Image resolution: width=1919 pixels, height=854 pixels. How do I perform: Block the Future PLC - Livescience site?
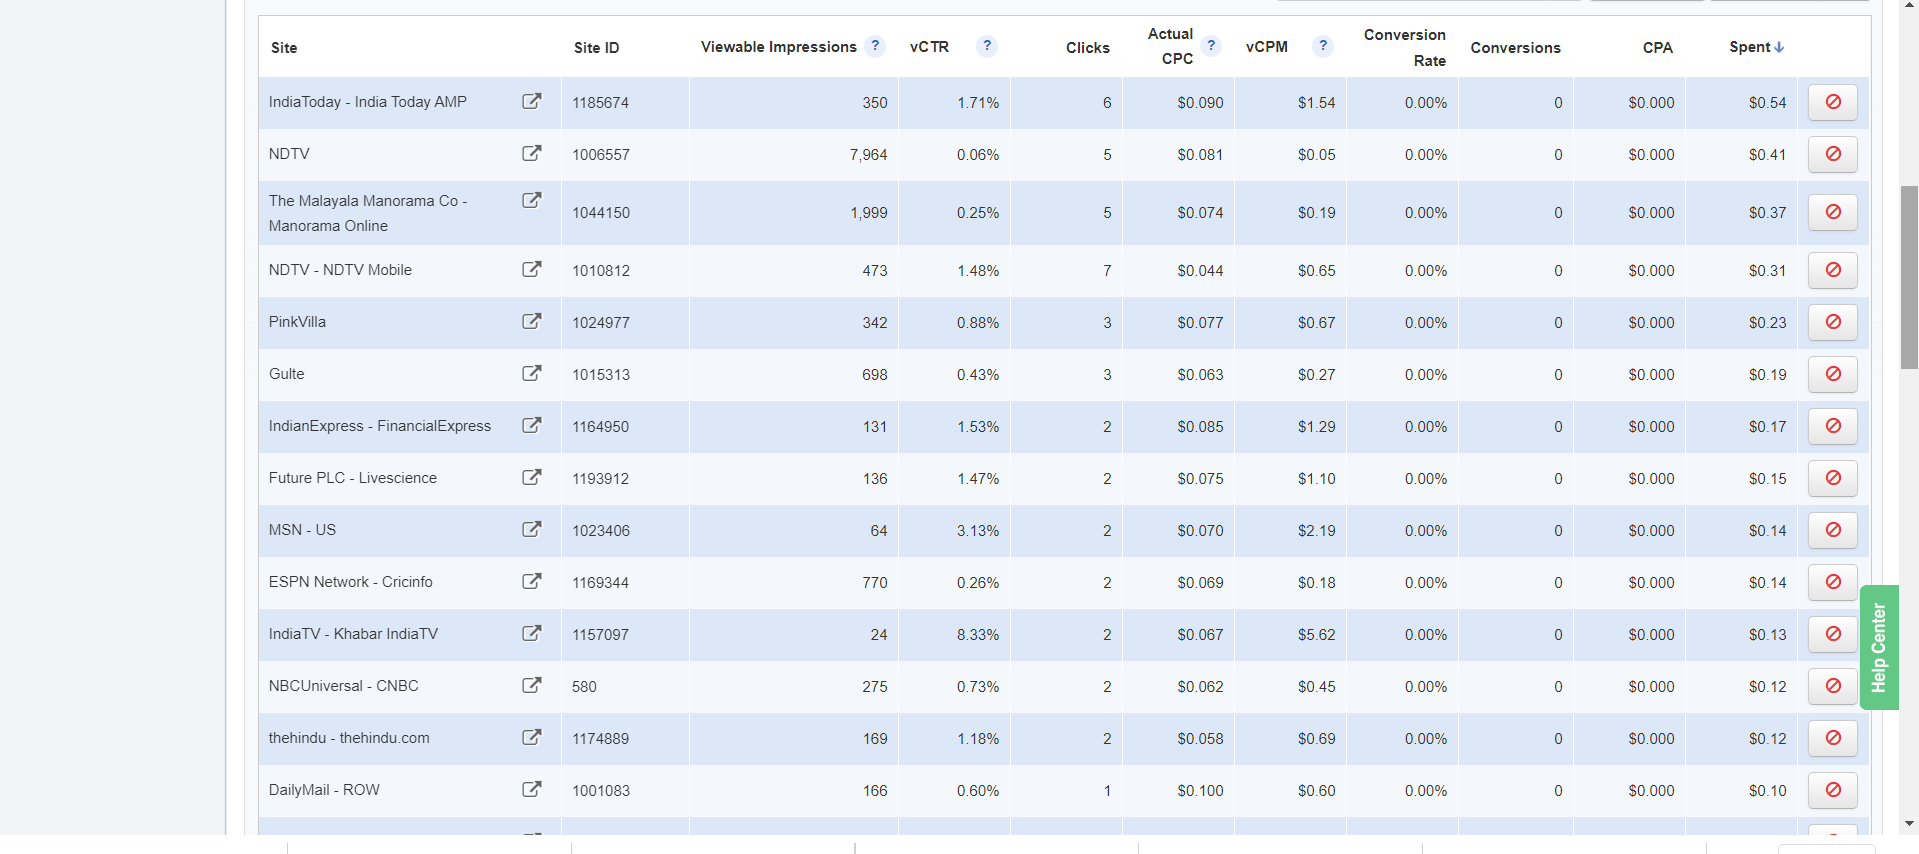point(1833,478)
